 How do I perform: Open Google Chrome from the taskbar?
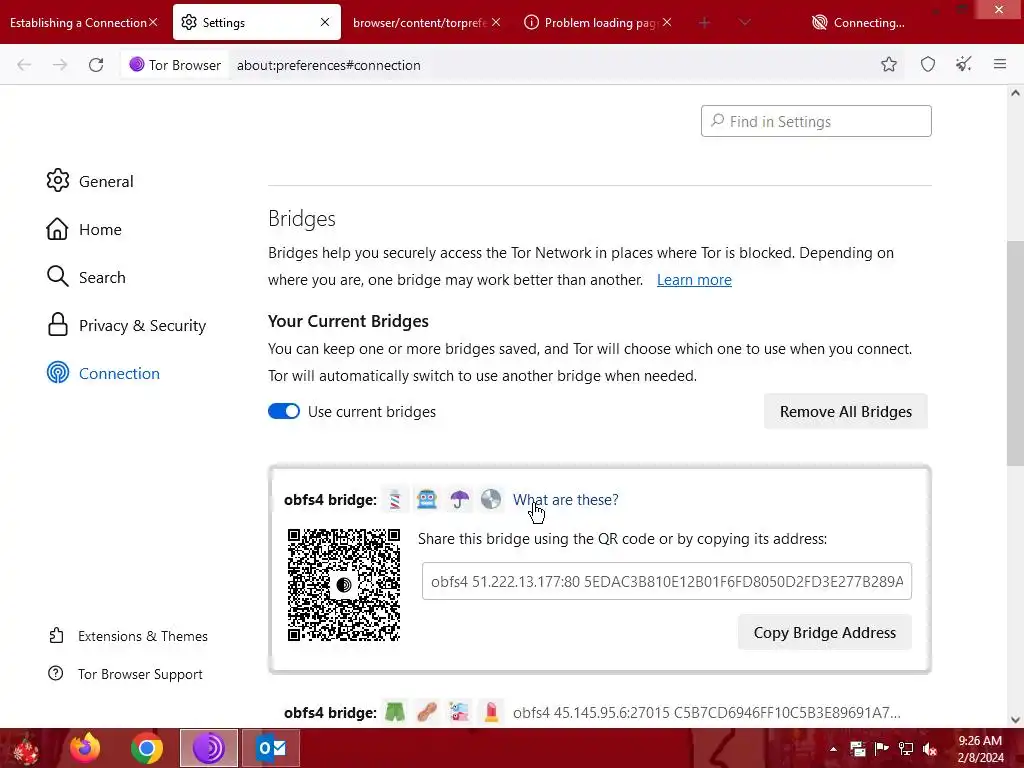146,748
